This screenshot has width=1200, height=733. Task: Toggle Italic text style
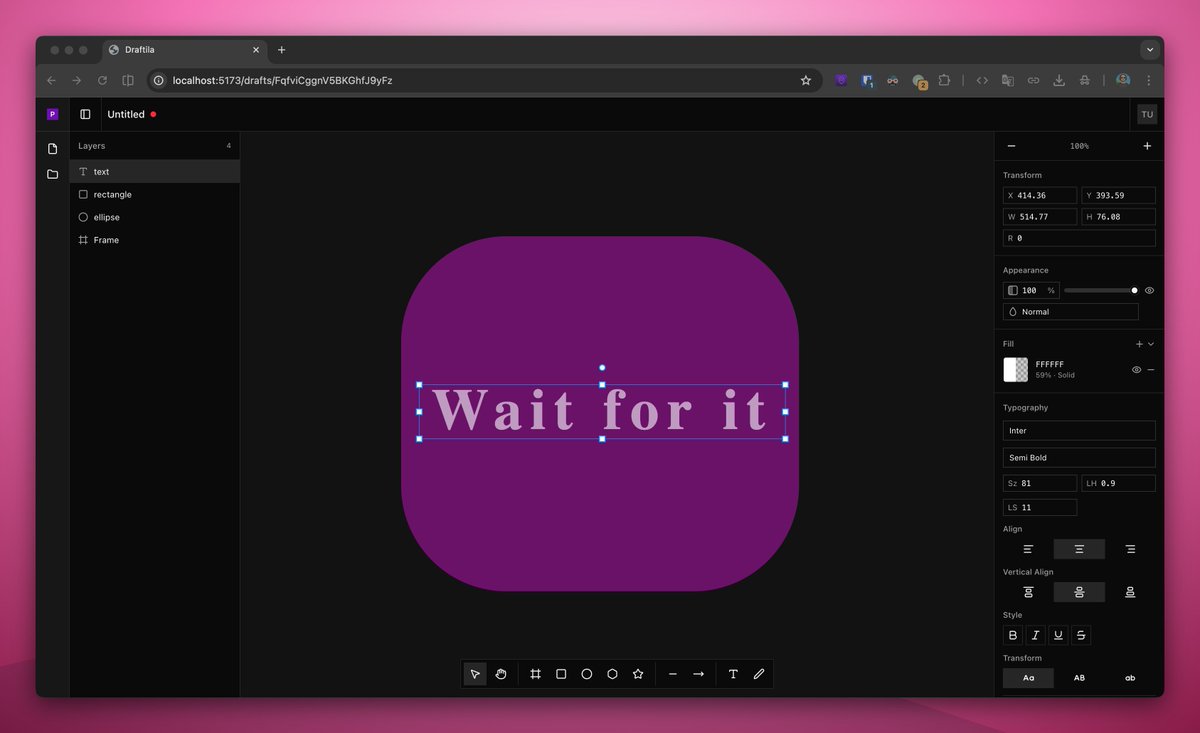tap(1036, 635)
